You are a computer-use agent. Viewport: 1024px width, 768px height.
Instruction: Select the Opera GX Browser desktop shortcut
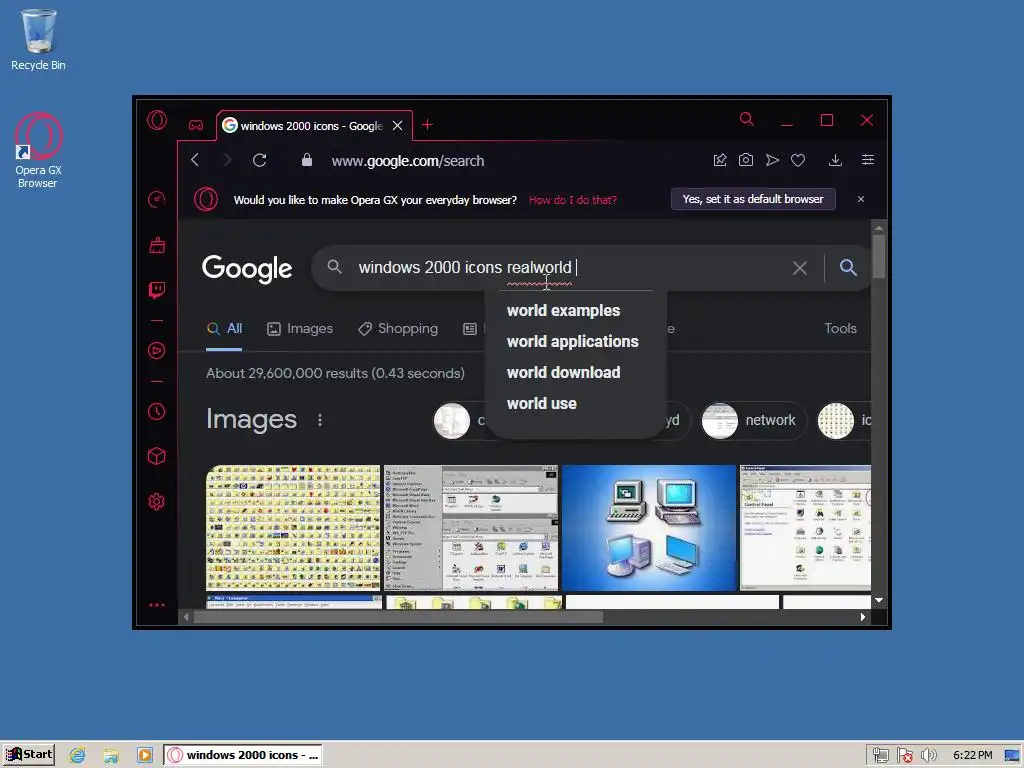pos(38,152)
